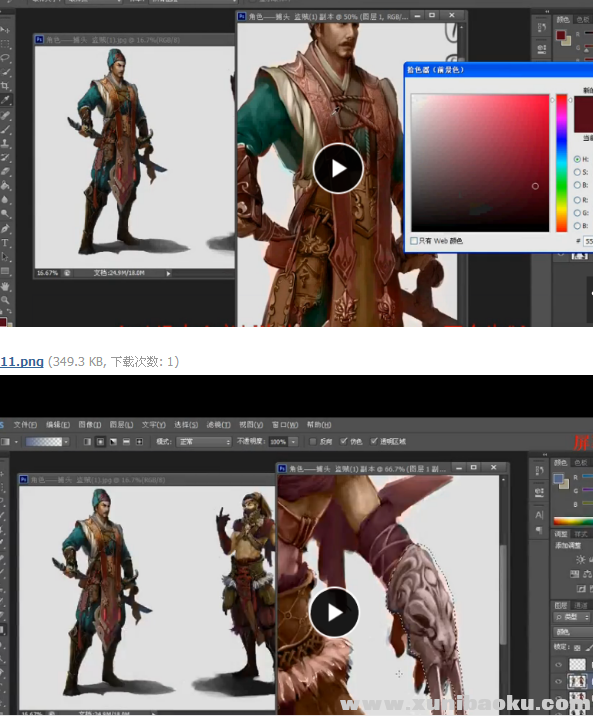Select the Hand tool in the upper toolbar
This screenshot has height=716, width=593.
5,286
